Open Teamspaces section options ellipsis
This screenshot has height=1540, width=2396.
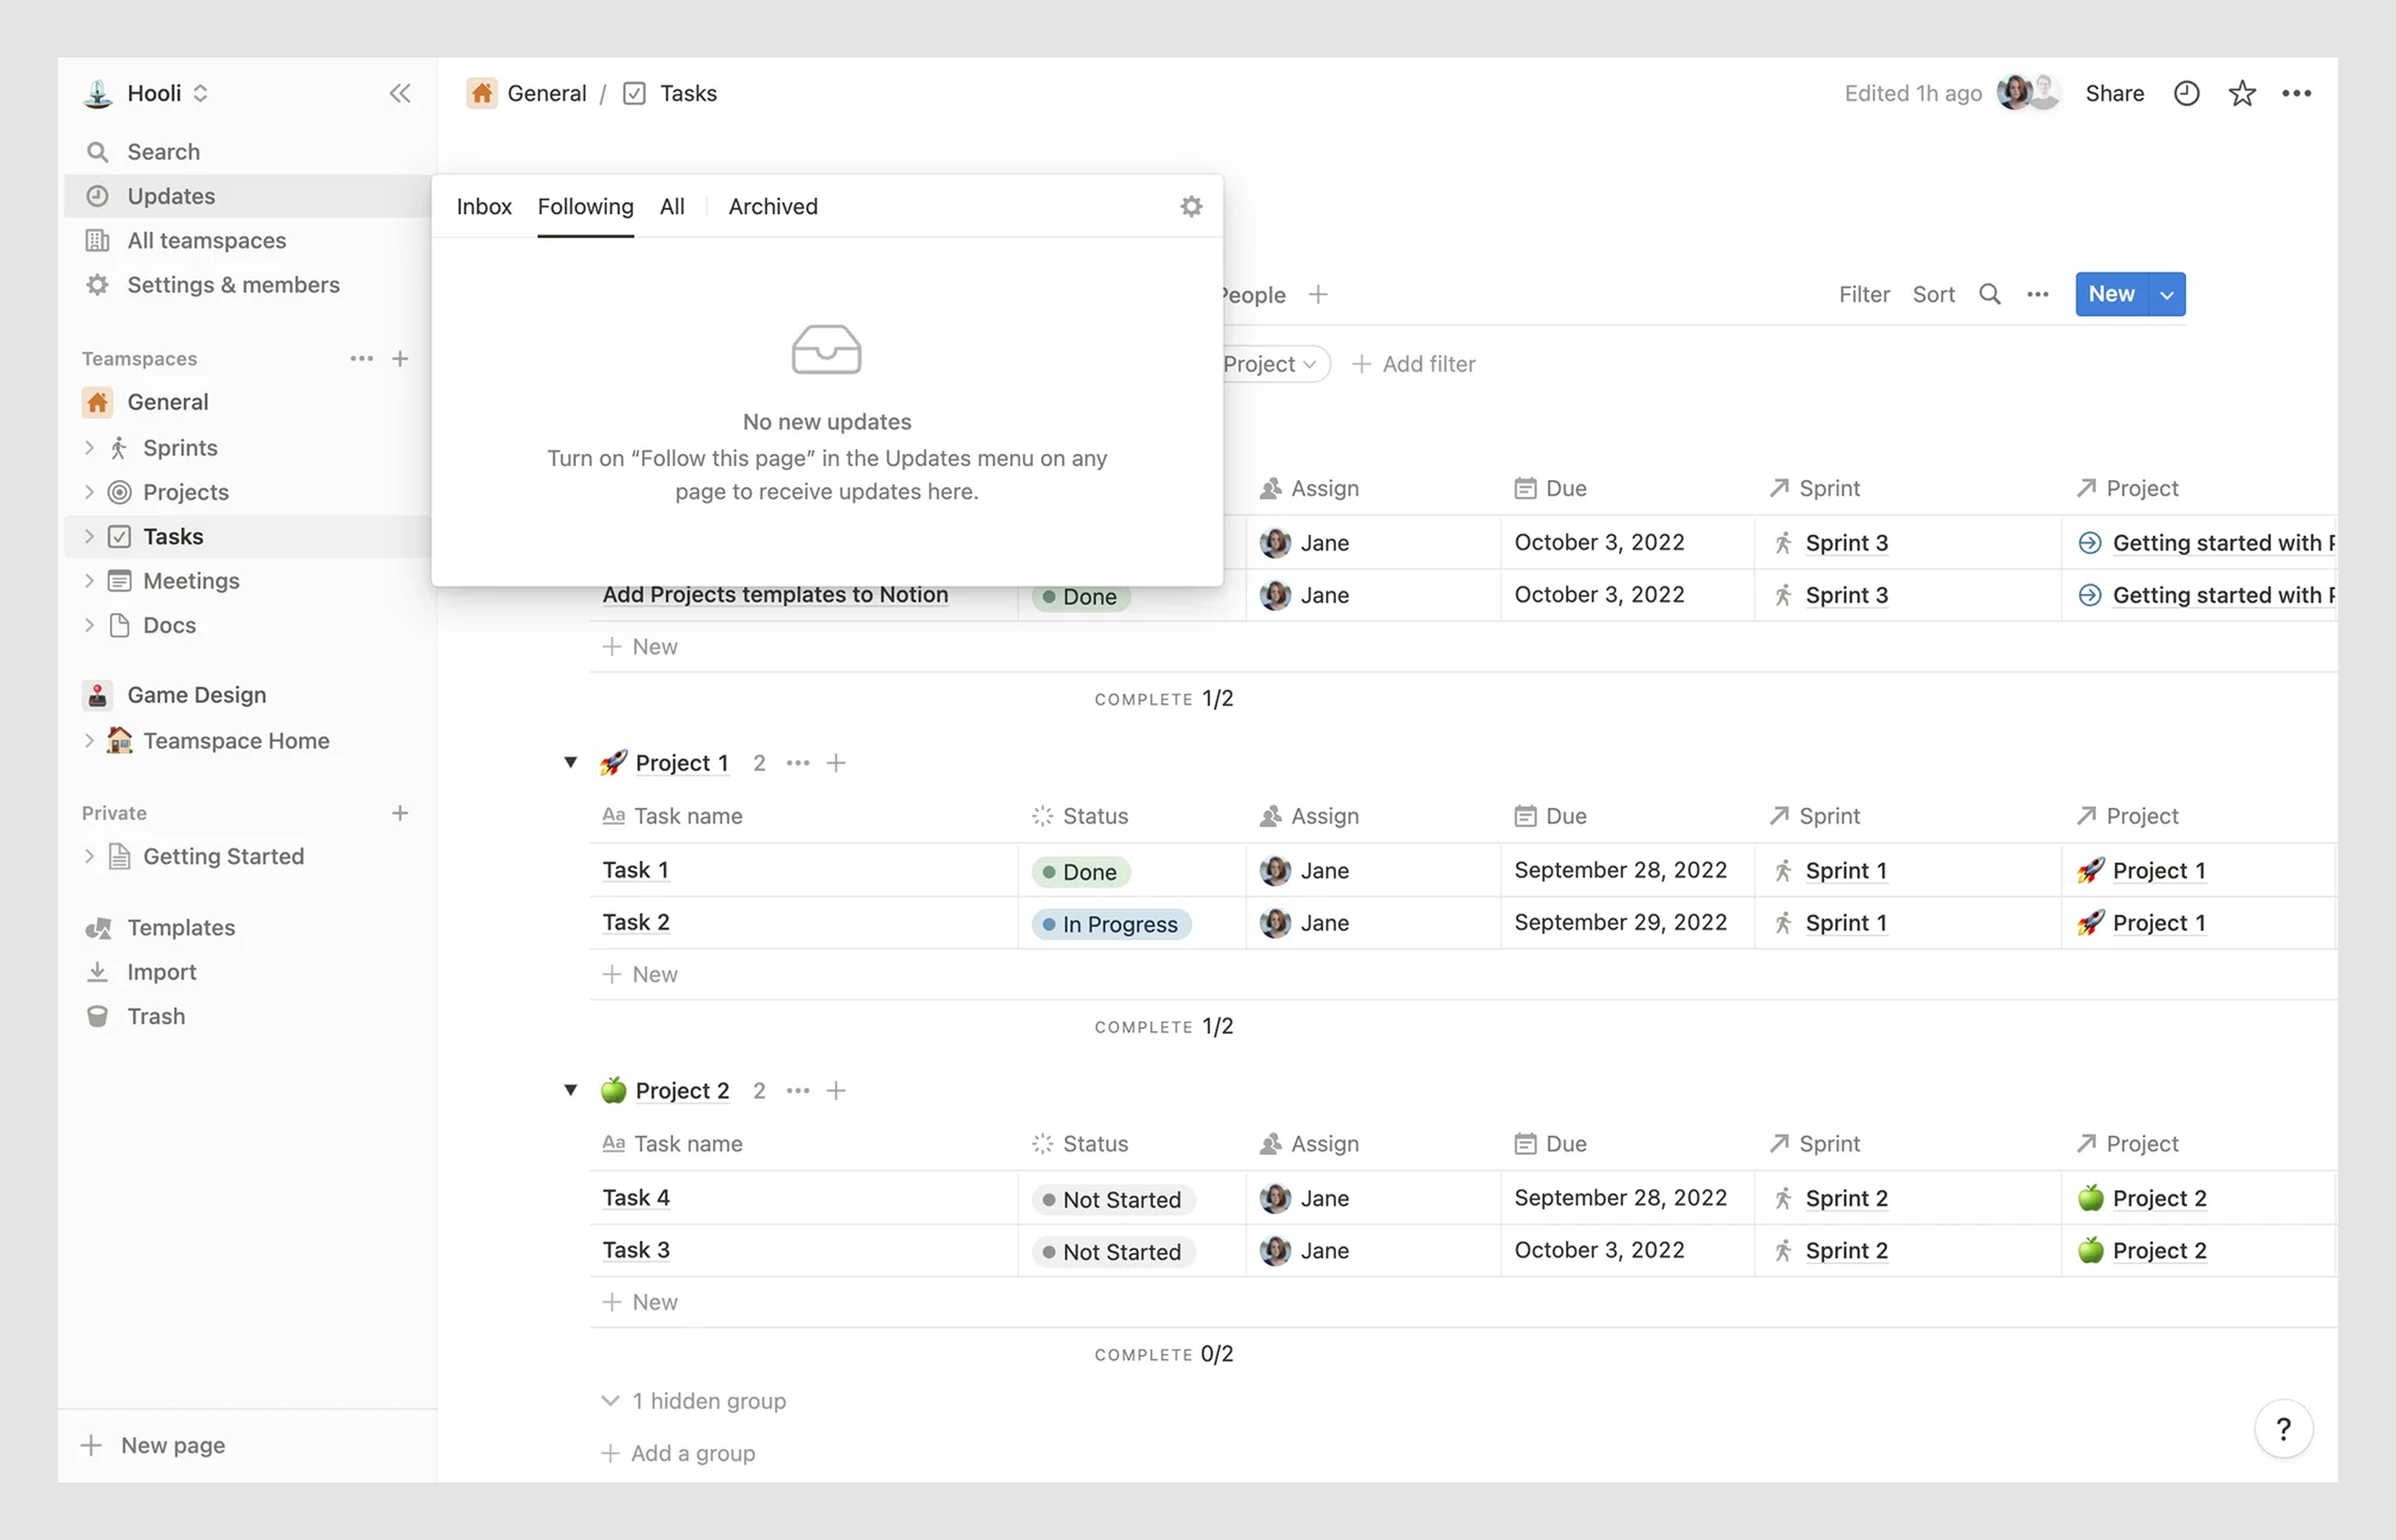362,358
